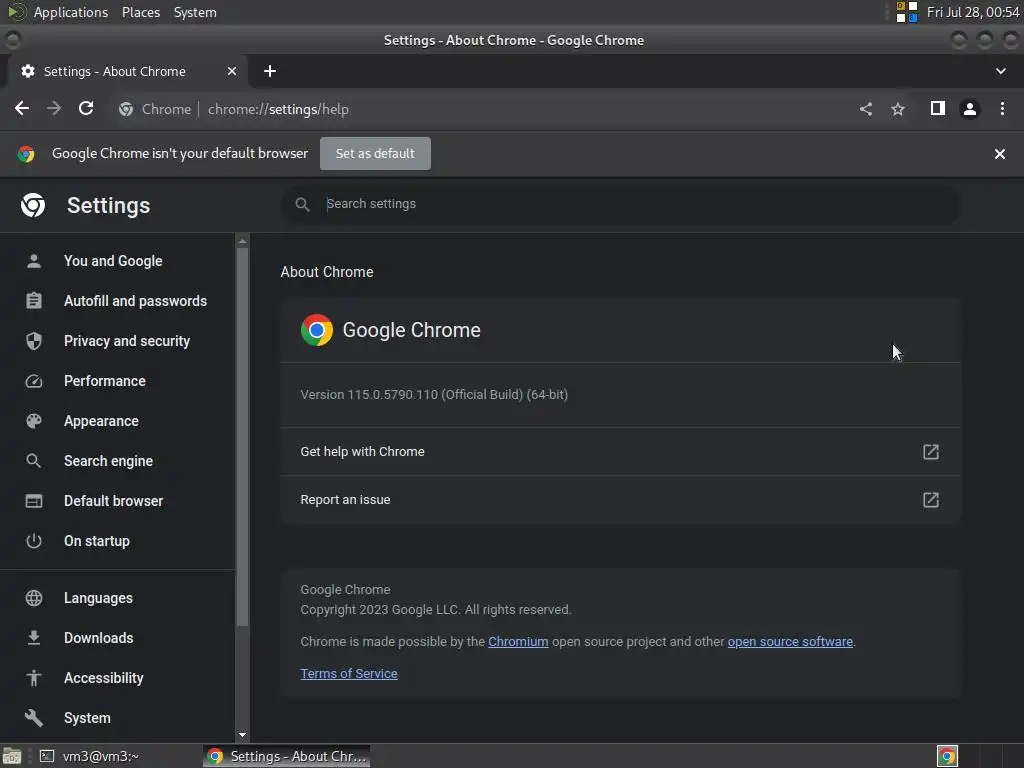Click the Autofill clipboard icon
This screenshot has height=768, width=1024.
point(34,301)
